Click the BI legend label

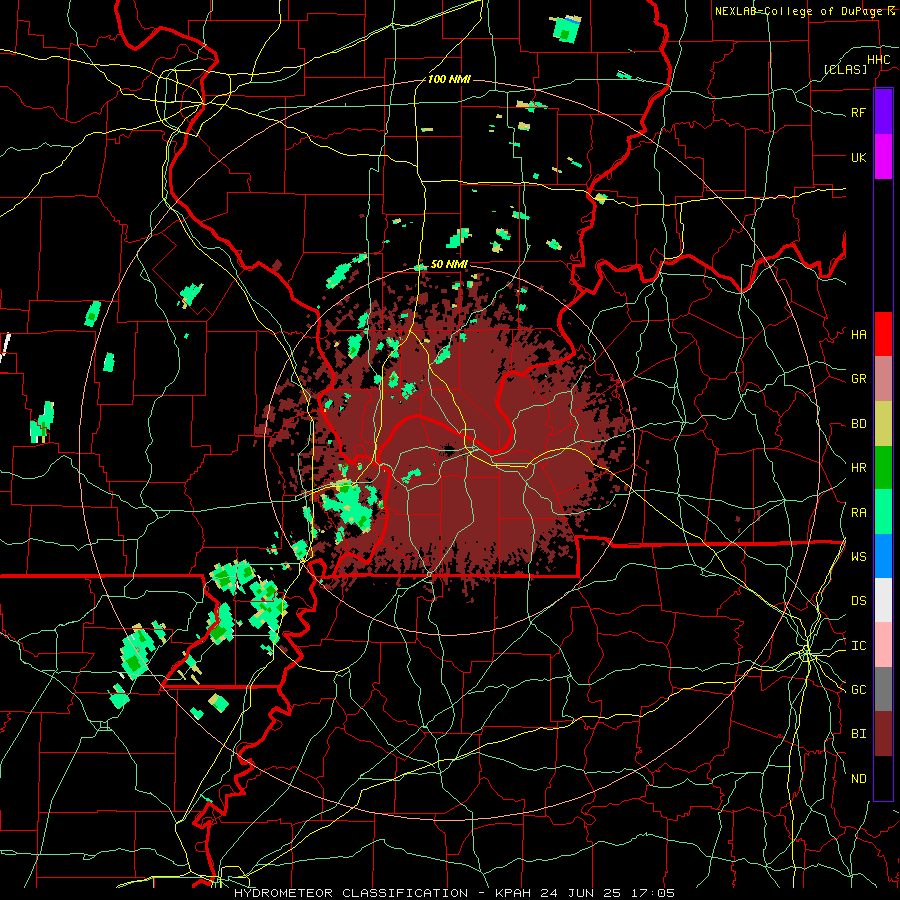coord(859,734)
